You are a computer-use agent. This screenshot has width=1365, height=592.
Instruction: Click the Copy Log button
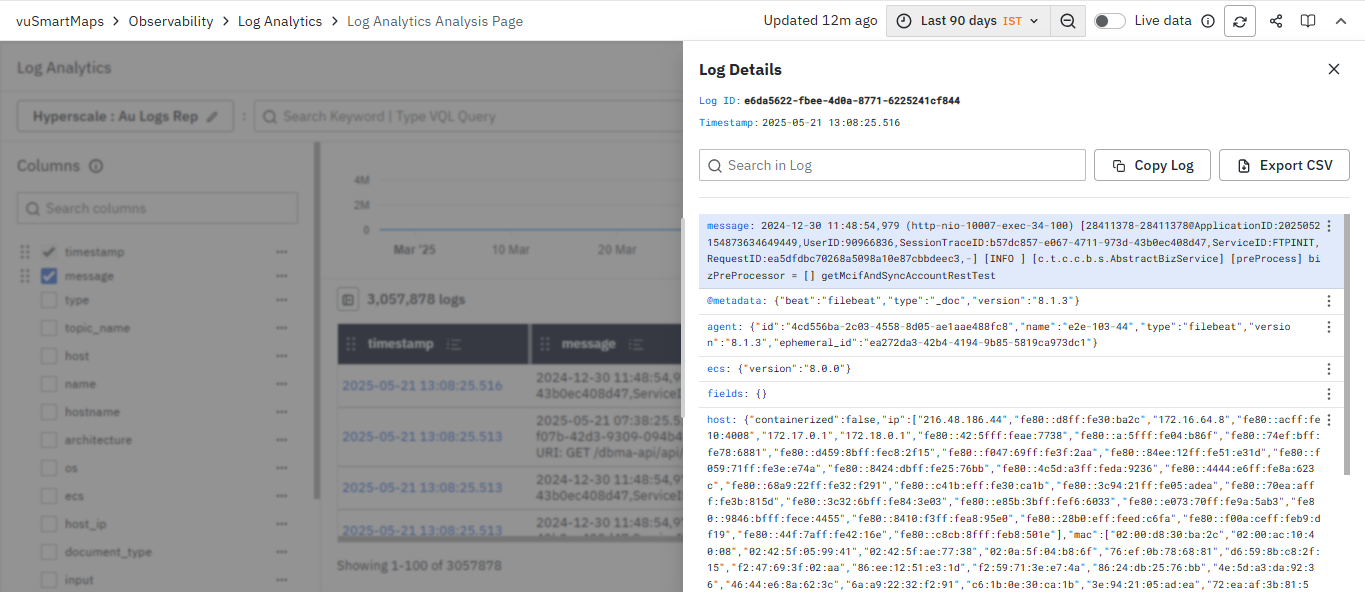[1152, 165]
